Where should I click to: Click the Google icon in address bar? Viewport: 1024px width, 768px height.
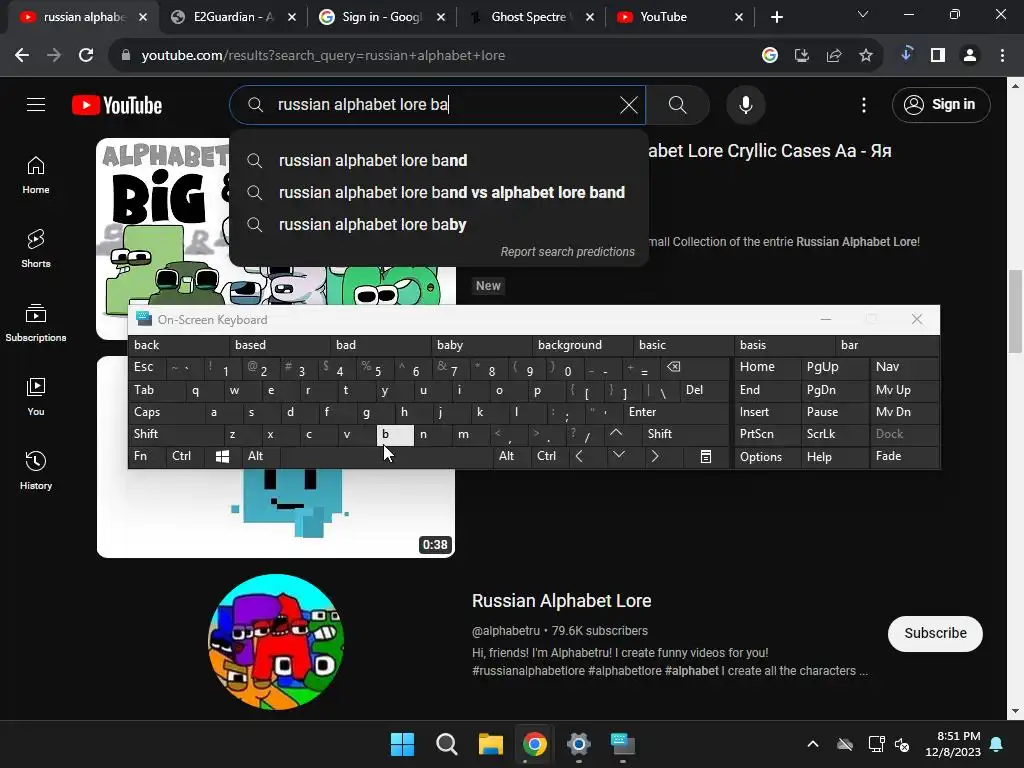(770, 56)
